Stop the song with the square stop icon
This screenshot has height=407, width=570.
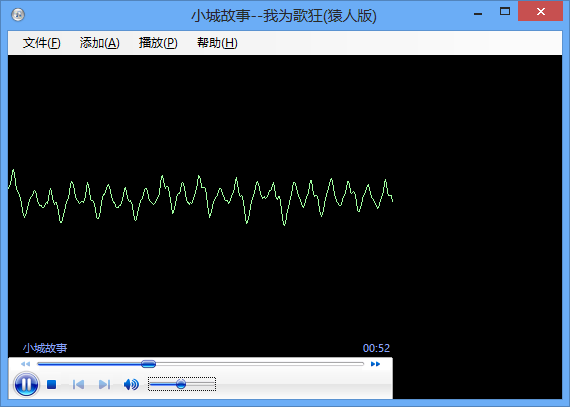tap(52, 384)
